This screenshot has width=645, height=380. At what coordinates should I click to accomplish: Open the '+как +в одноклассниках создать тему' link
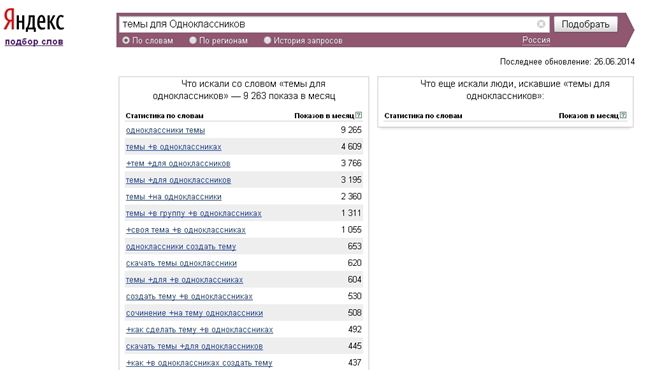[x=199, y=363]
